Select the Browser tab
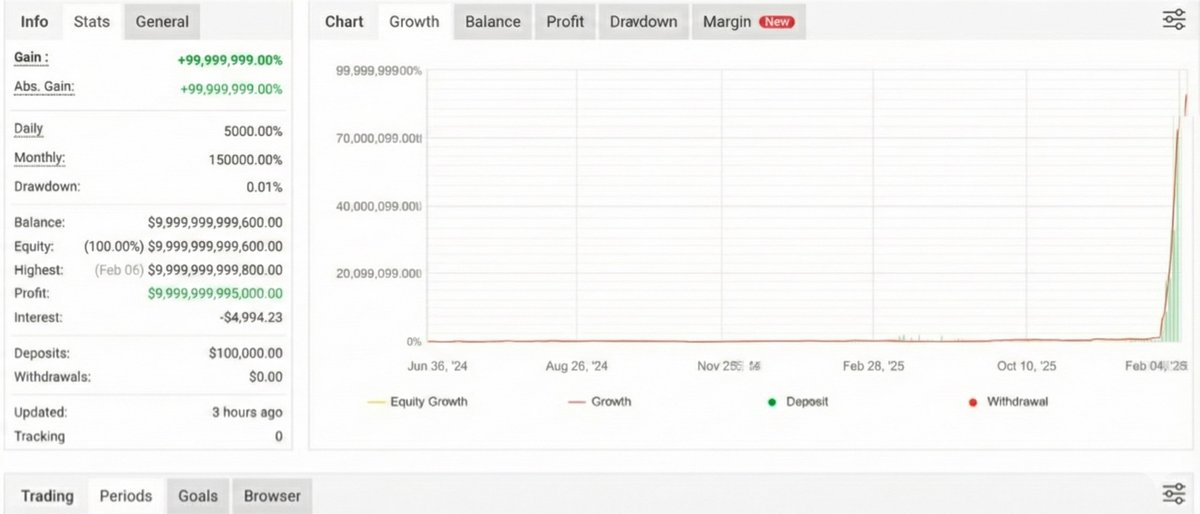Screen dimensions: 1200x514 click(x=272, y=496)
